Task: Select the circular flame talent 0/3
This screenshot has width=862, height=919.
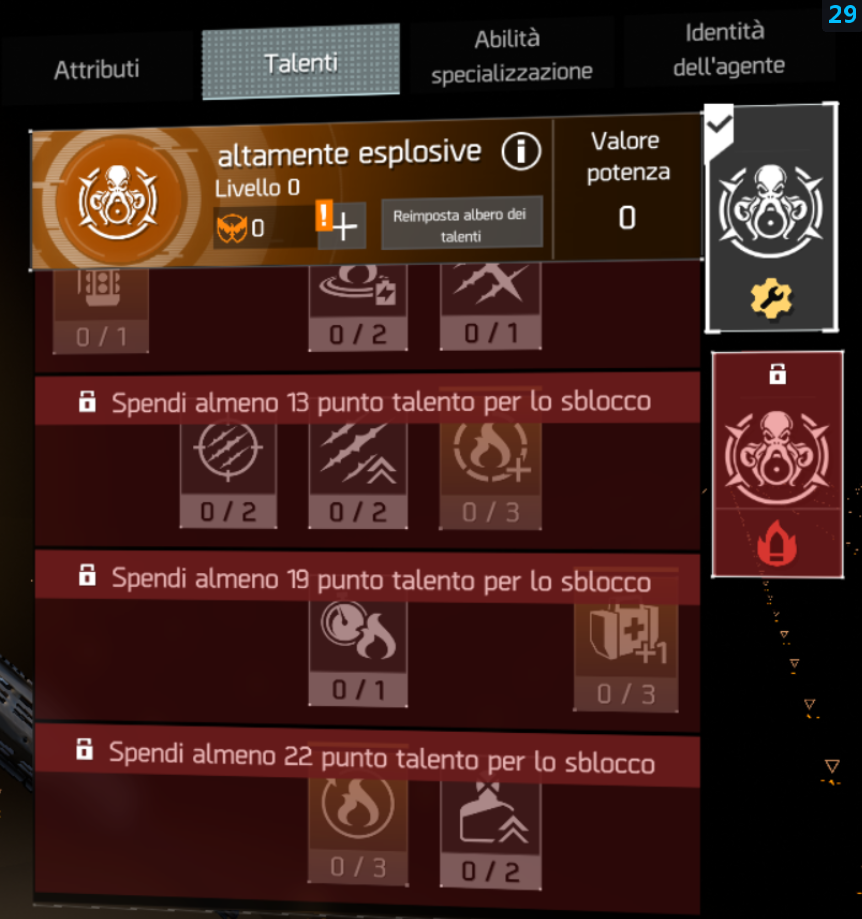Action: (x=358, y=830)
